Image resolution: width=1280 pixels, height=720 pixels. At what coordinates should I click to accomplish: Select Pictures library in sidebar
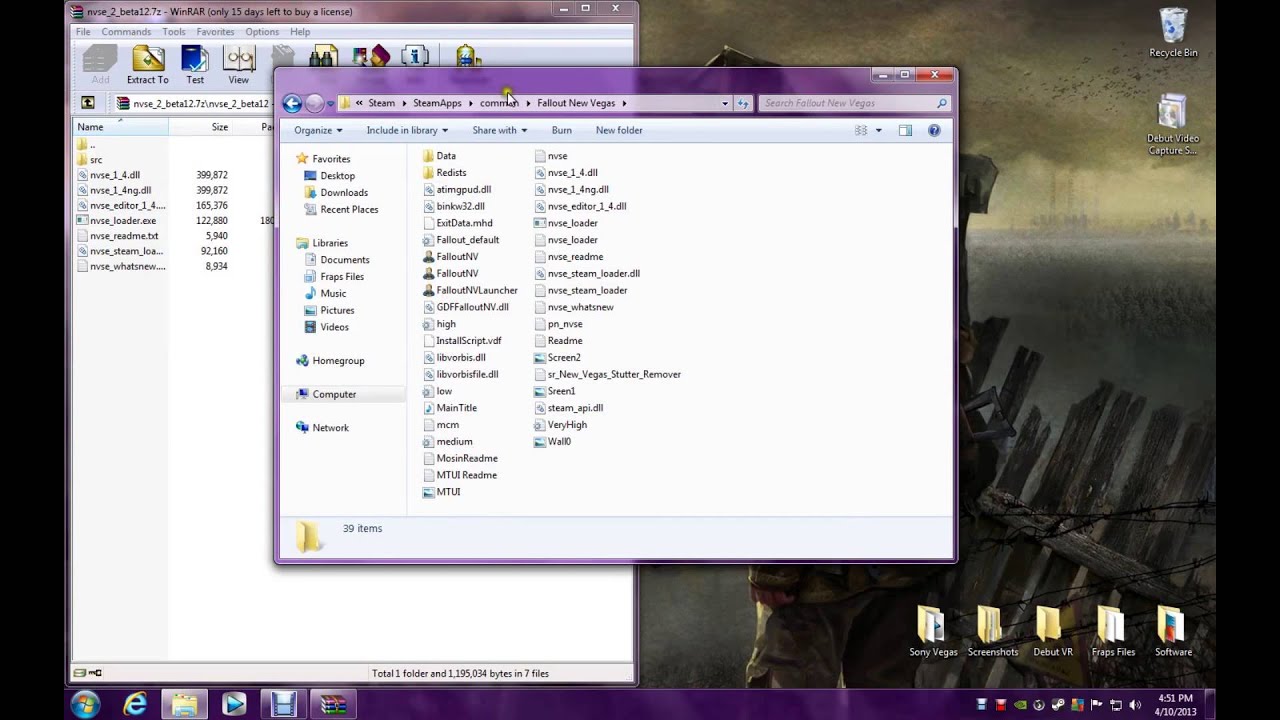(x=329, y=311)
